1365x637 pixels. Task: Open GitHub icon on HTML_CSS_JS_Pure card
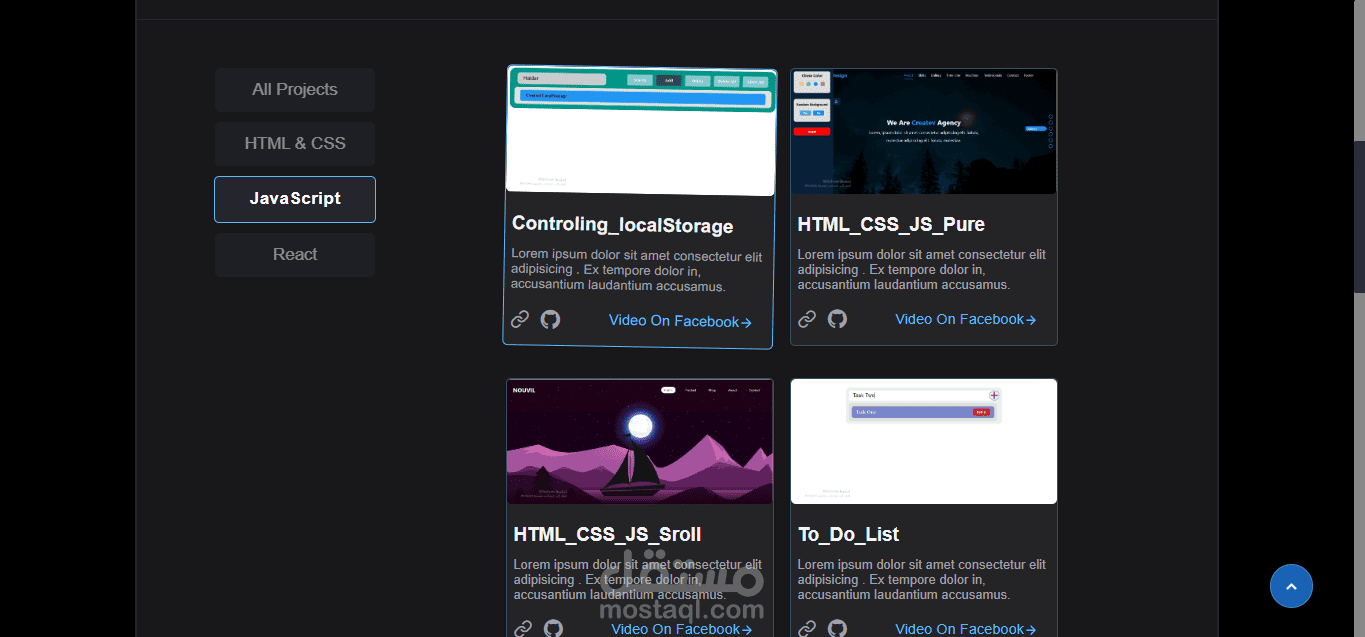coord(837,319)
